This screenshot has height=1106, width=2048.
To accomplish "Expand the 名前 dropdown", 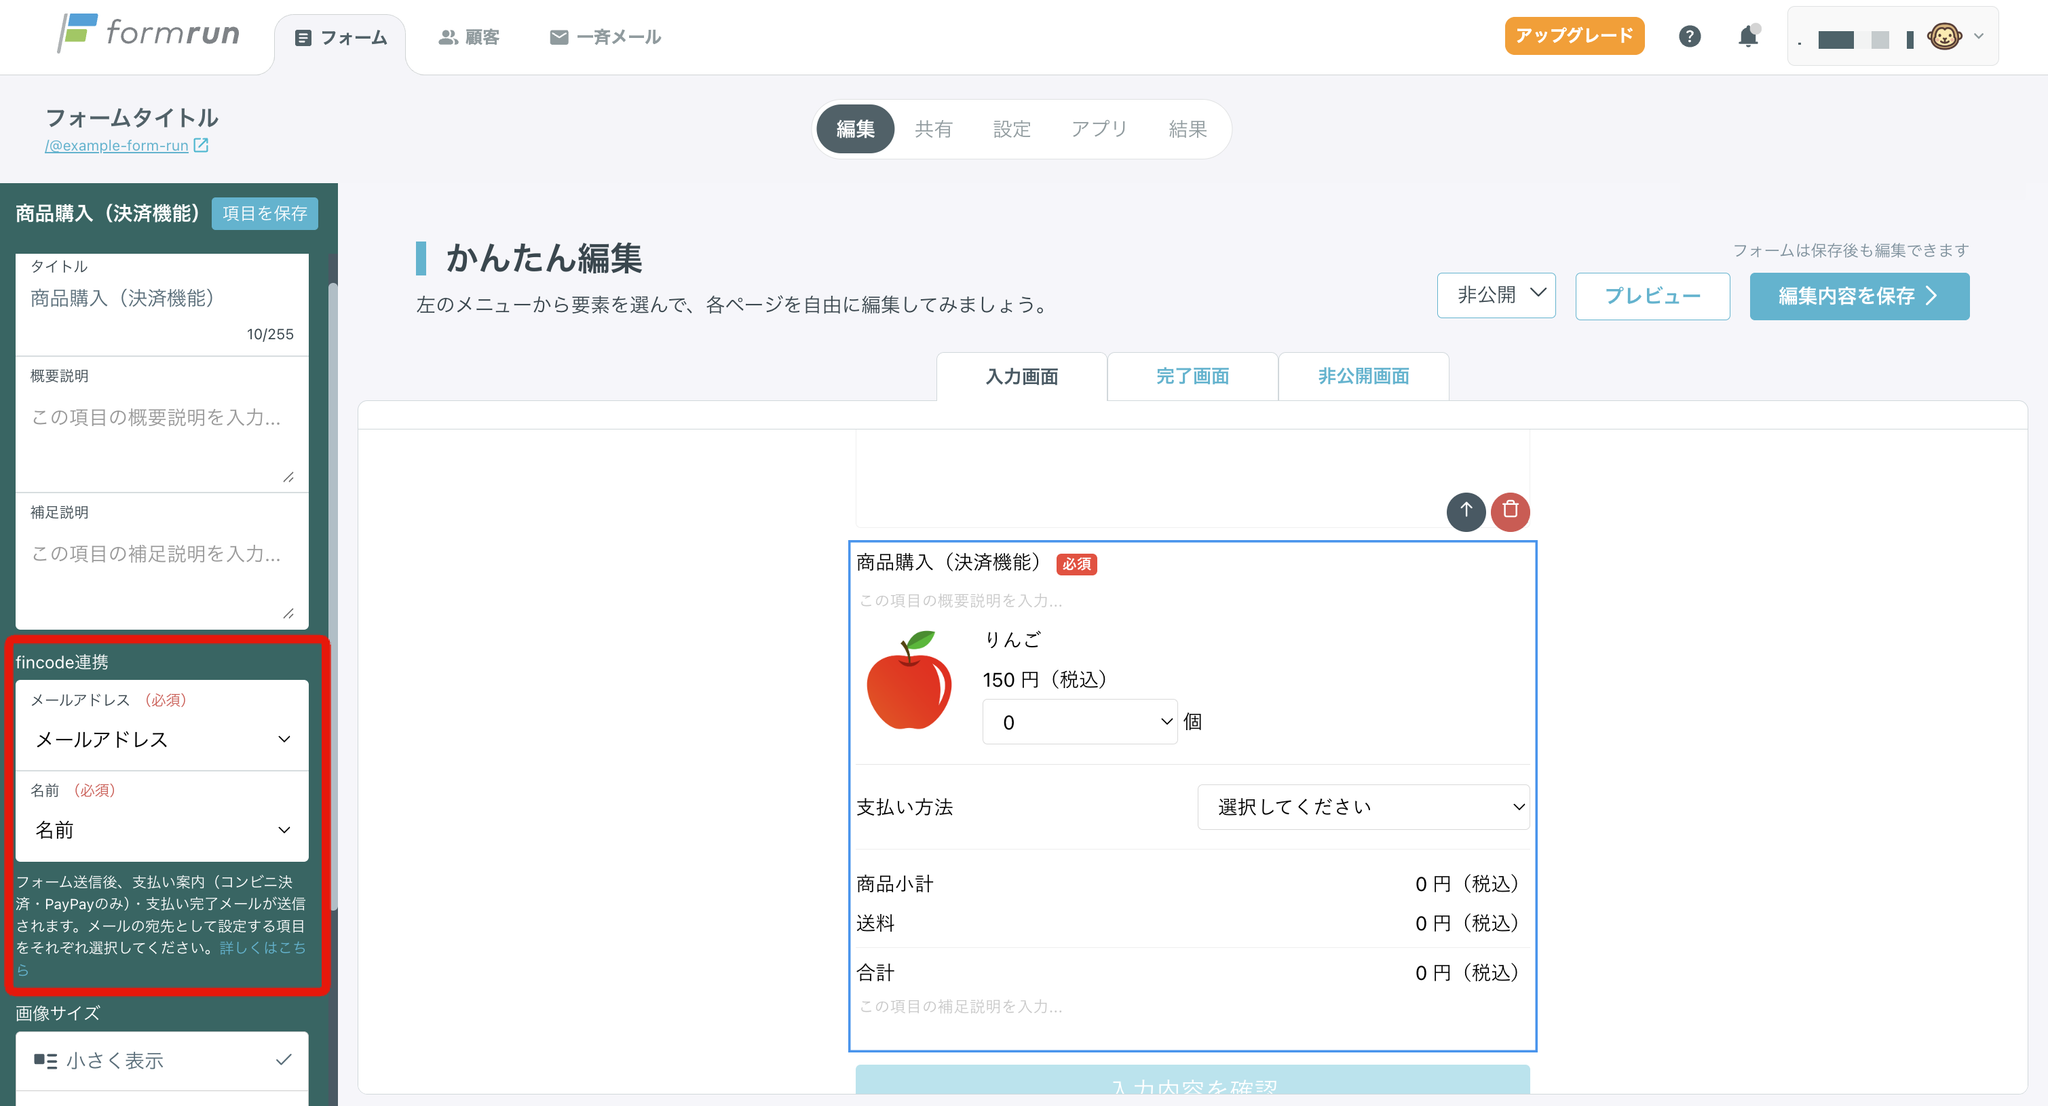I will pyautogui.click(x=162, y=830).
